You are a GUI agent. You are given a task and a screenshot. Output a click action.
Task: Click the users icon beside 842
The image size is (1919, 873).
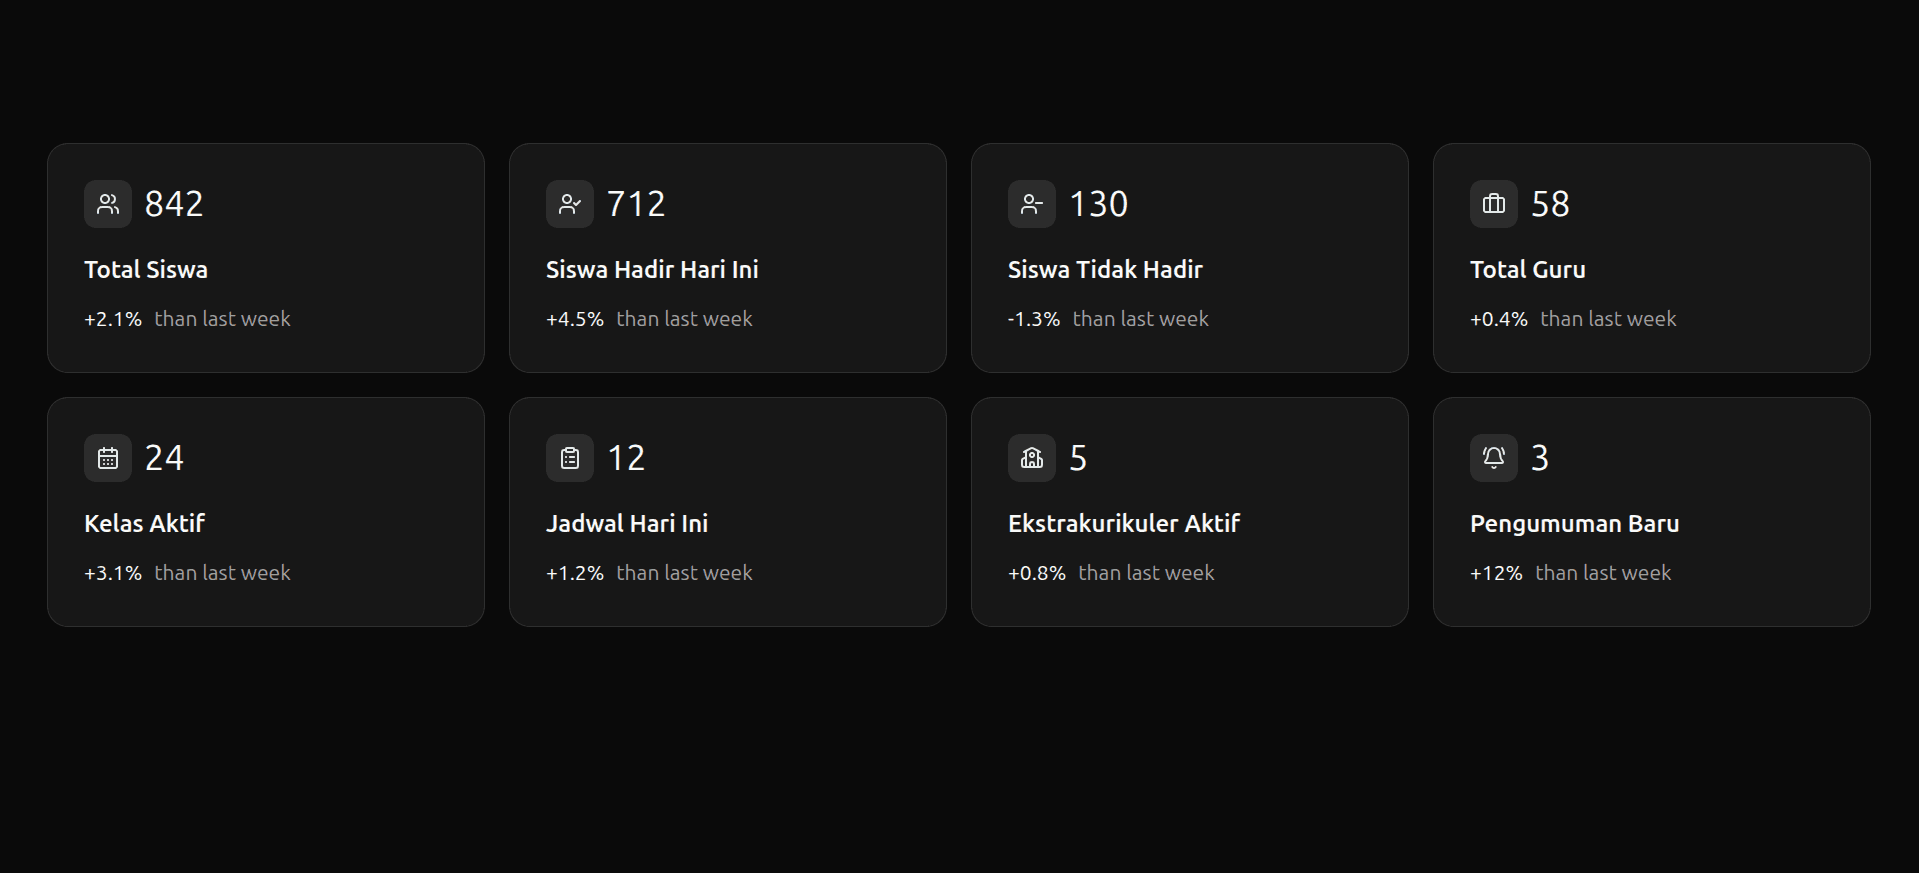(108, 204)
